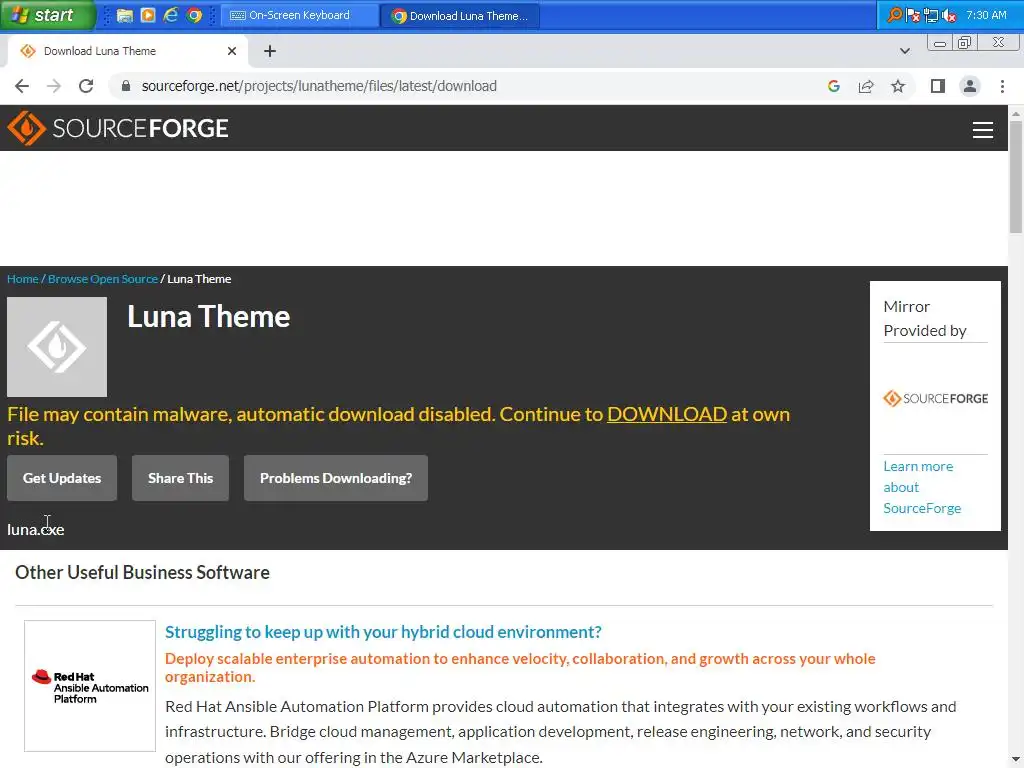This screenshot has width=1024, height=768.
Task: Click the Mirror Provided by label
Action: (925, 319)
